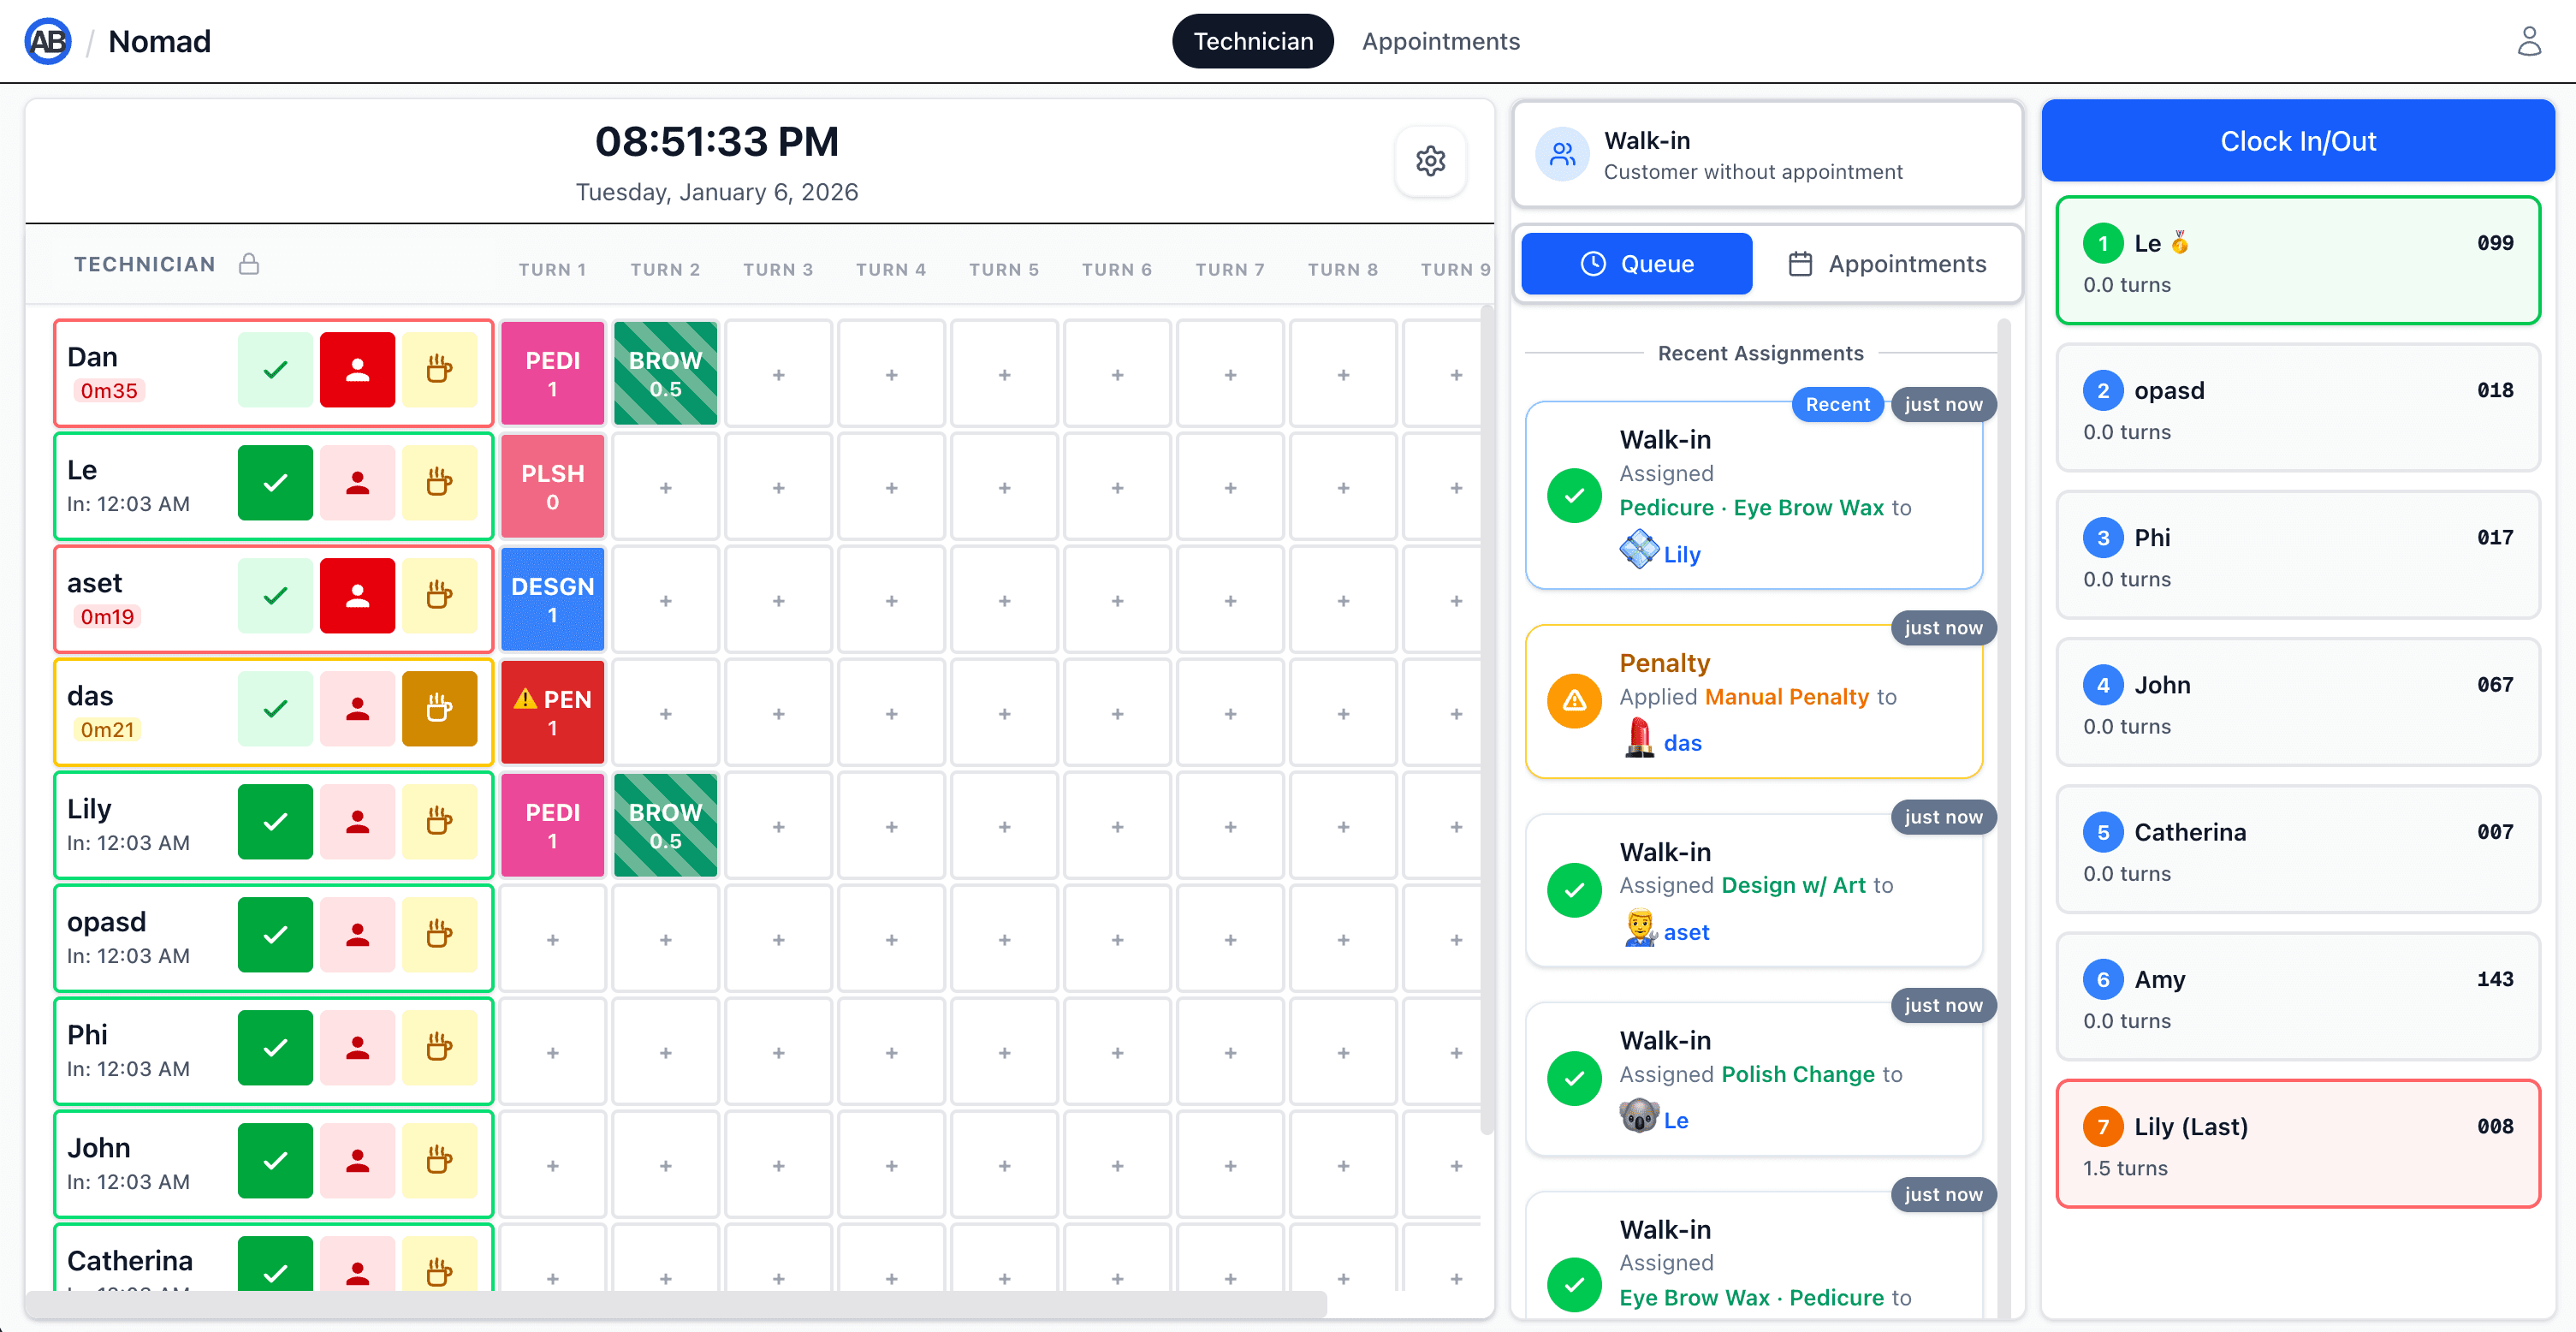This screenshot has width=2576, height=1332.
Task: Mark aset busy with the red person icon
Action: [x=357, y=596]
